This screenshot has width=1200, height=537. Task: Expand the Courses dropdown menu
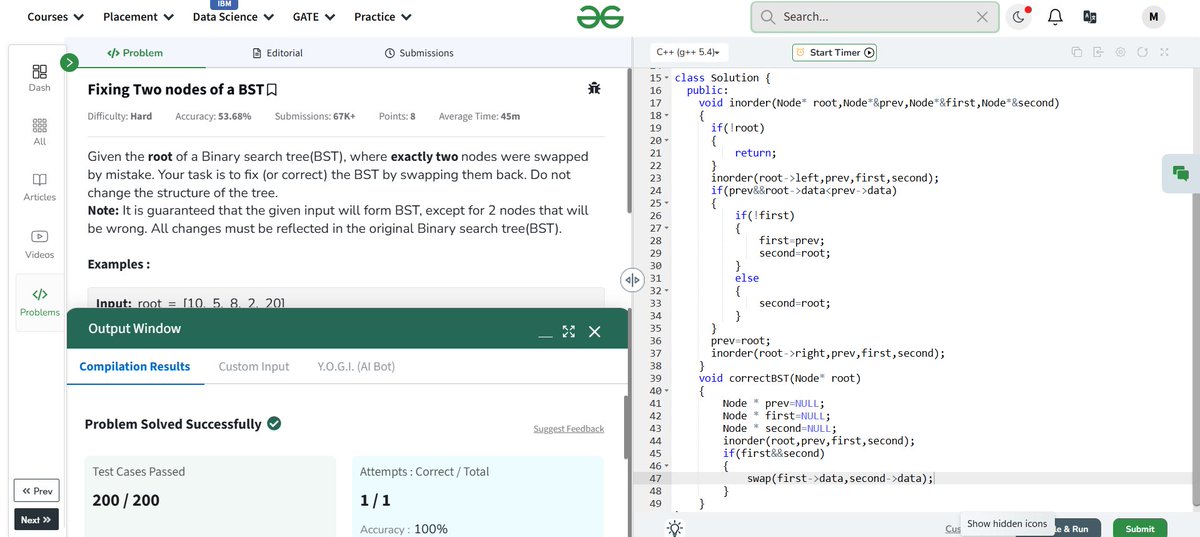point(55,17)
